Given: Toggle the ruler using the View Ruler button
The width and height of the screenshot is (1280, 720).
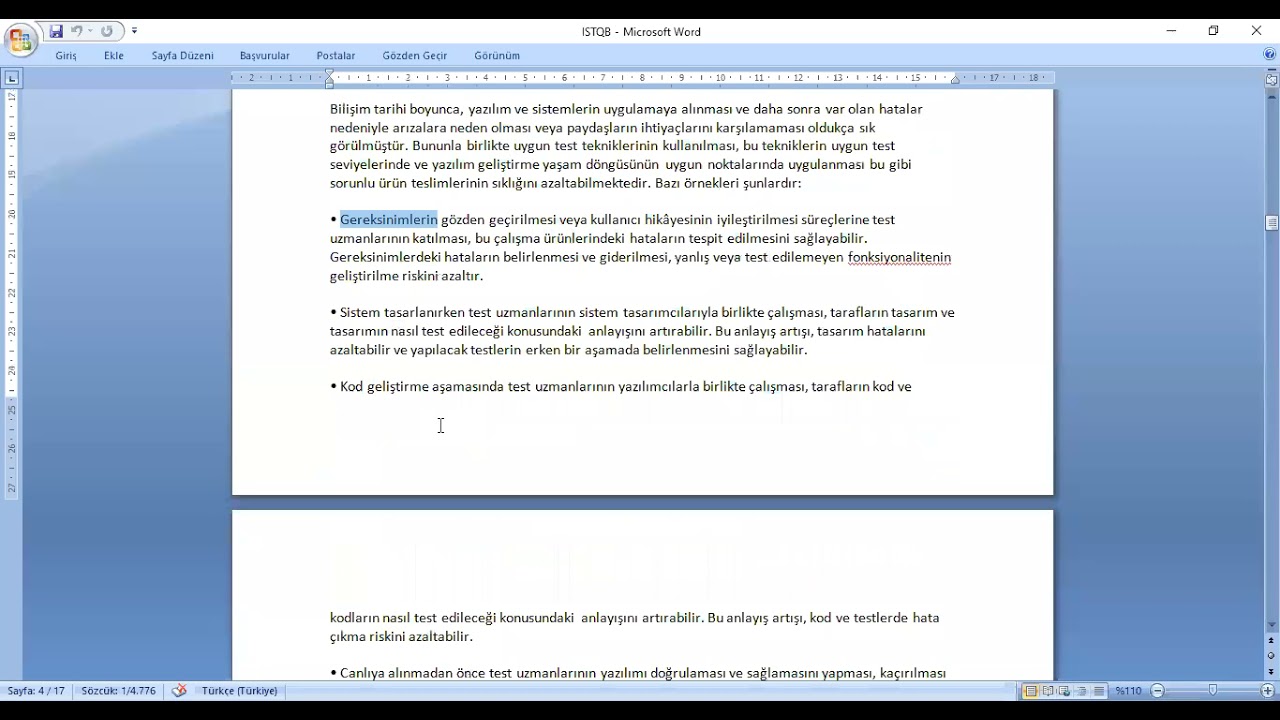Looking at the screenshot, I should coord(1272,79).
